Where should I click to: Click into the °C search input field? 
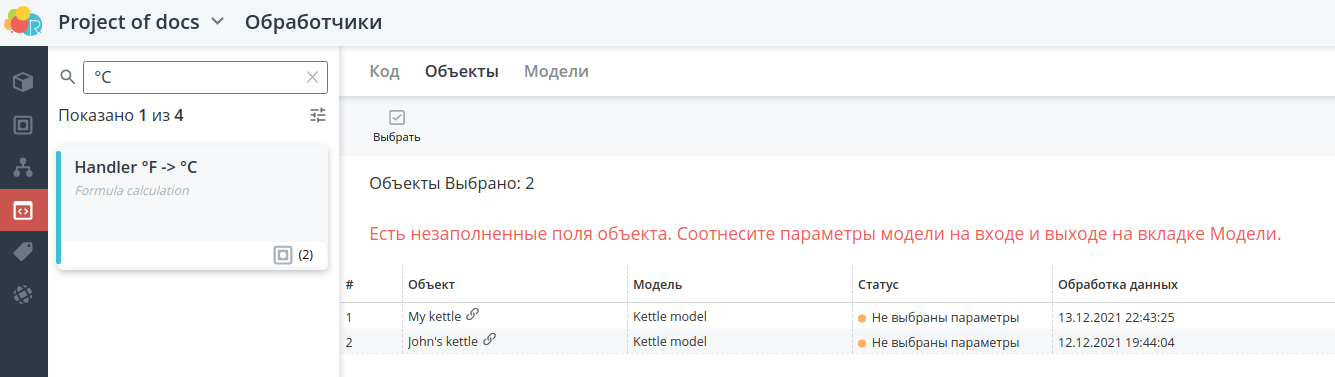coord(194,77)
